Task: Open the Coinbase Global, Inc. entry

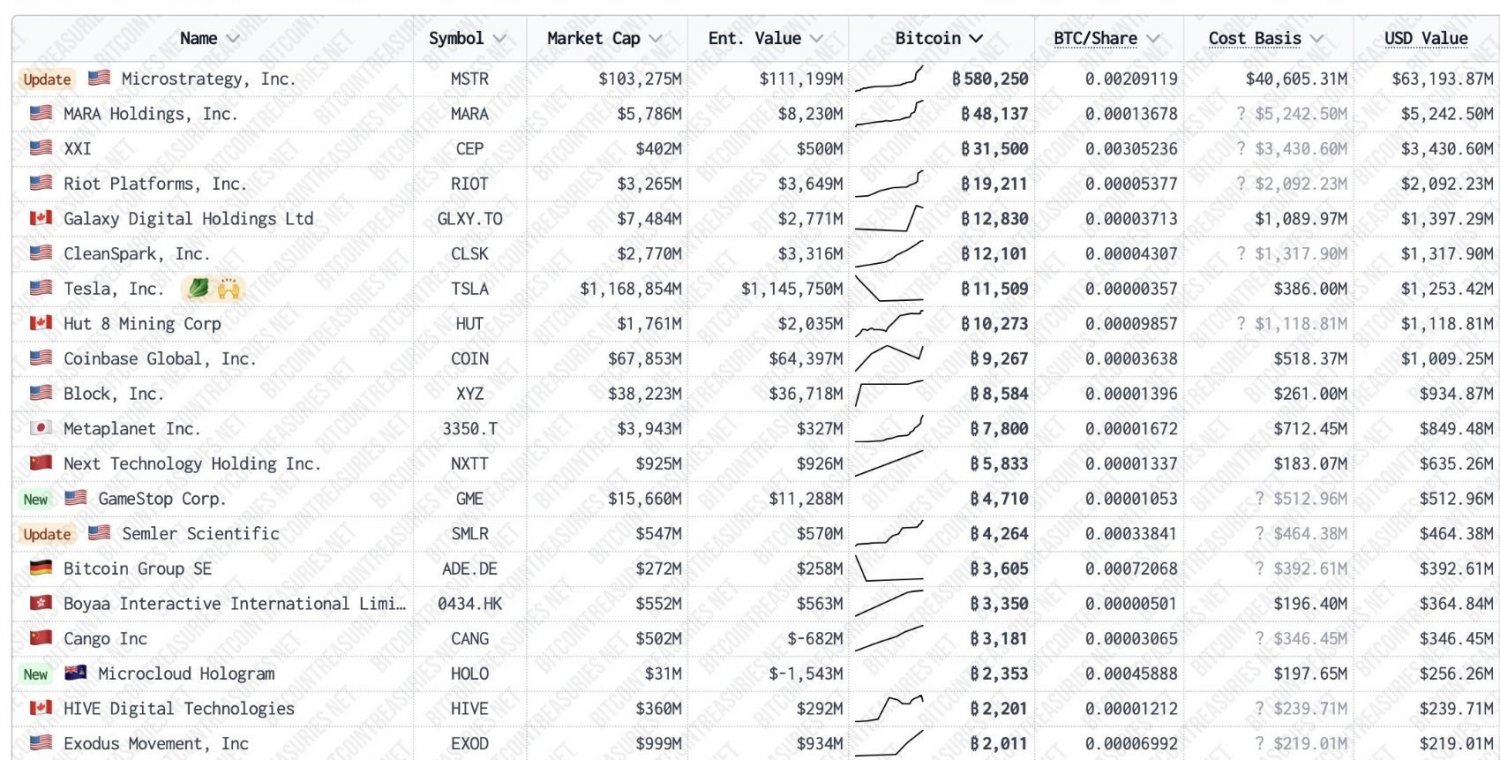Action: [160, 358]
